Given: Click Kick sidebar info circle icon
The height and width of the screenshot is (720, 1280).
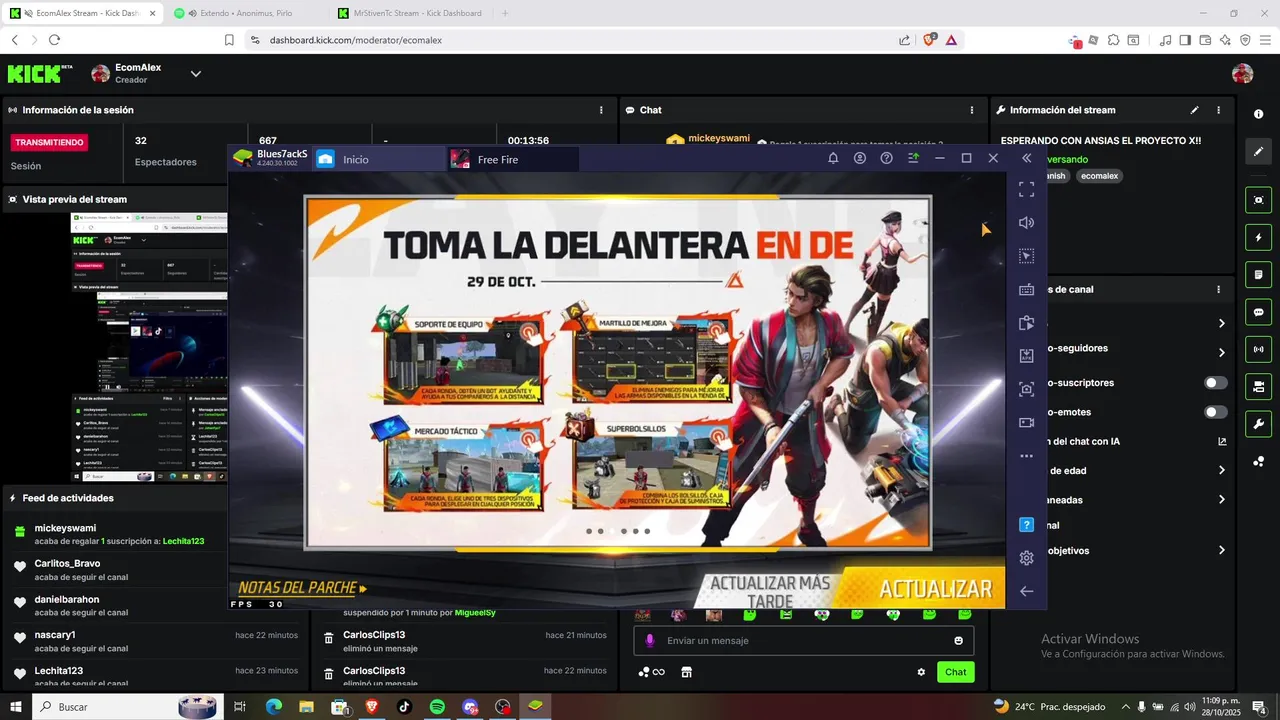Looking at the screenshot, I should (x=1258, y=114).
